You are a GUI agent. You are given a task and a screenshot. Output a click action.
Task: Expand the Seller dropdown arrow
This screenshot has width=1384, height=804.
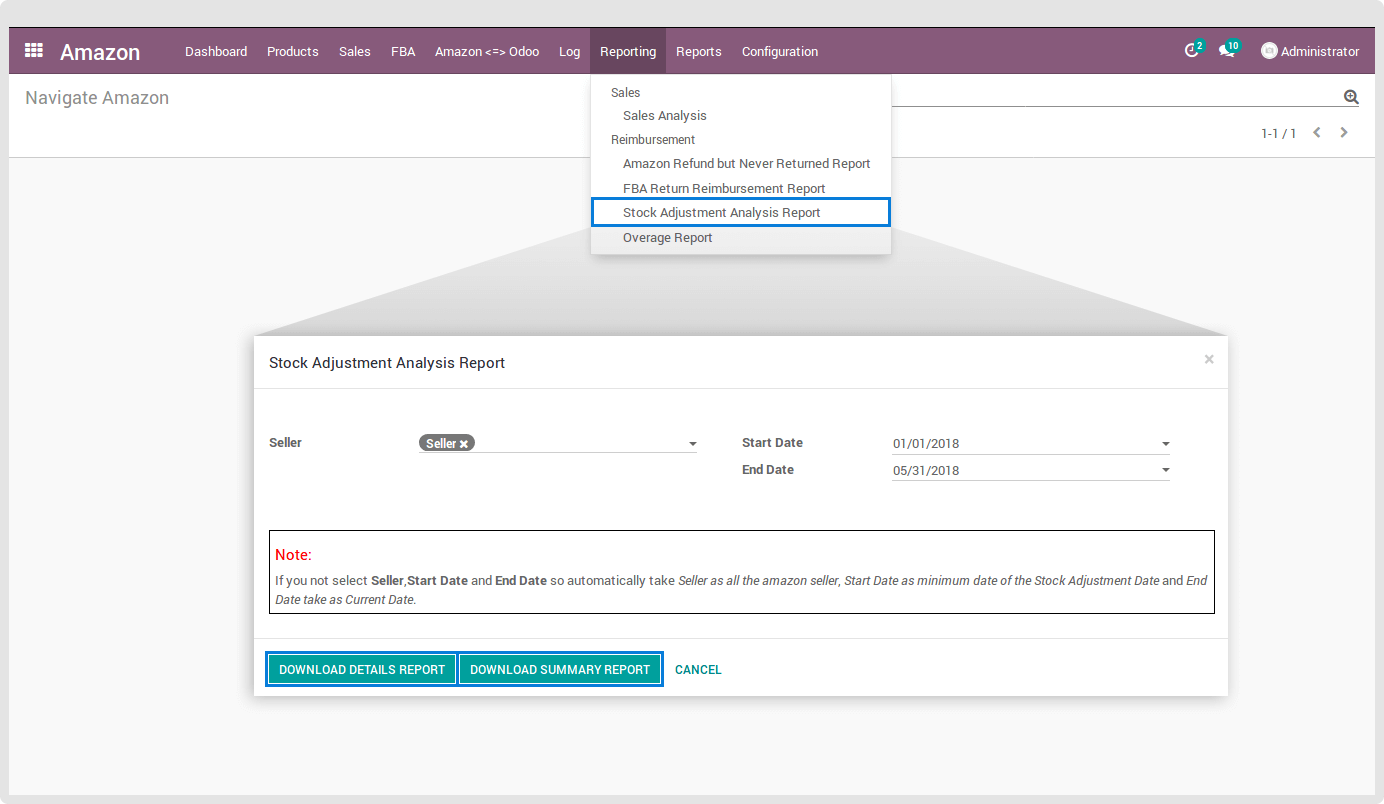click(692, 444)
